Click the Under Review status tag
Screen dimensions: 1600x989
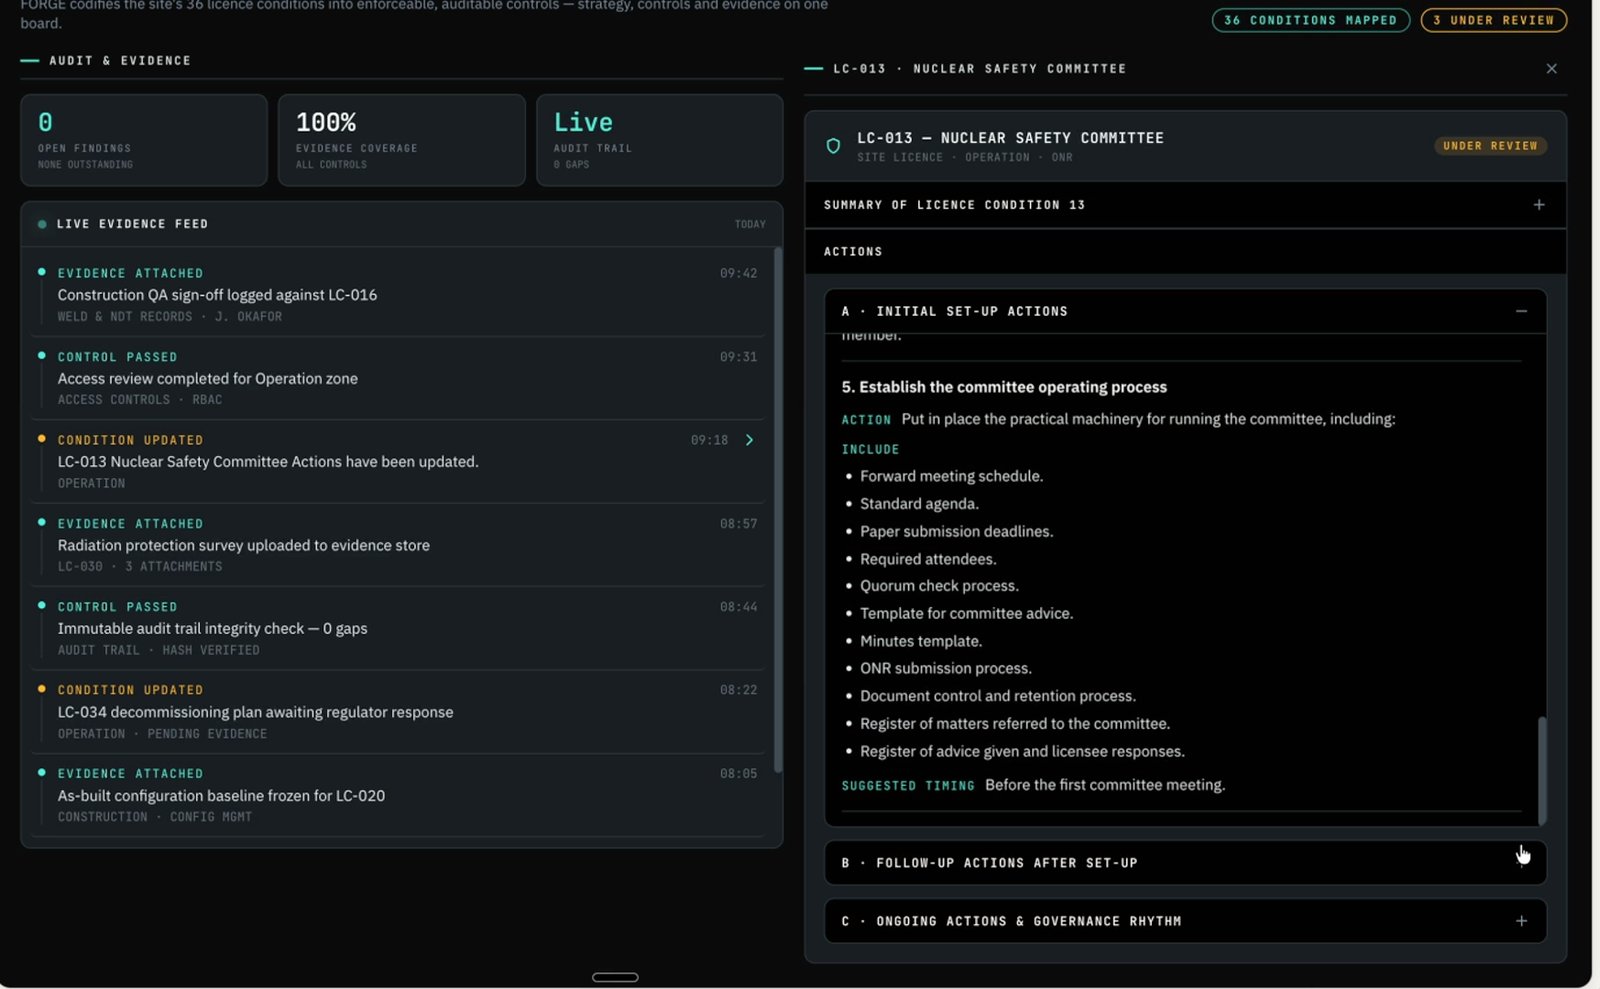coord(1490,146)
